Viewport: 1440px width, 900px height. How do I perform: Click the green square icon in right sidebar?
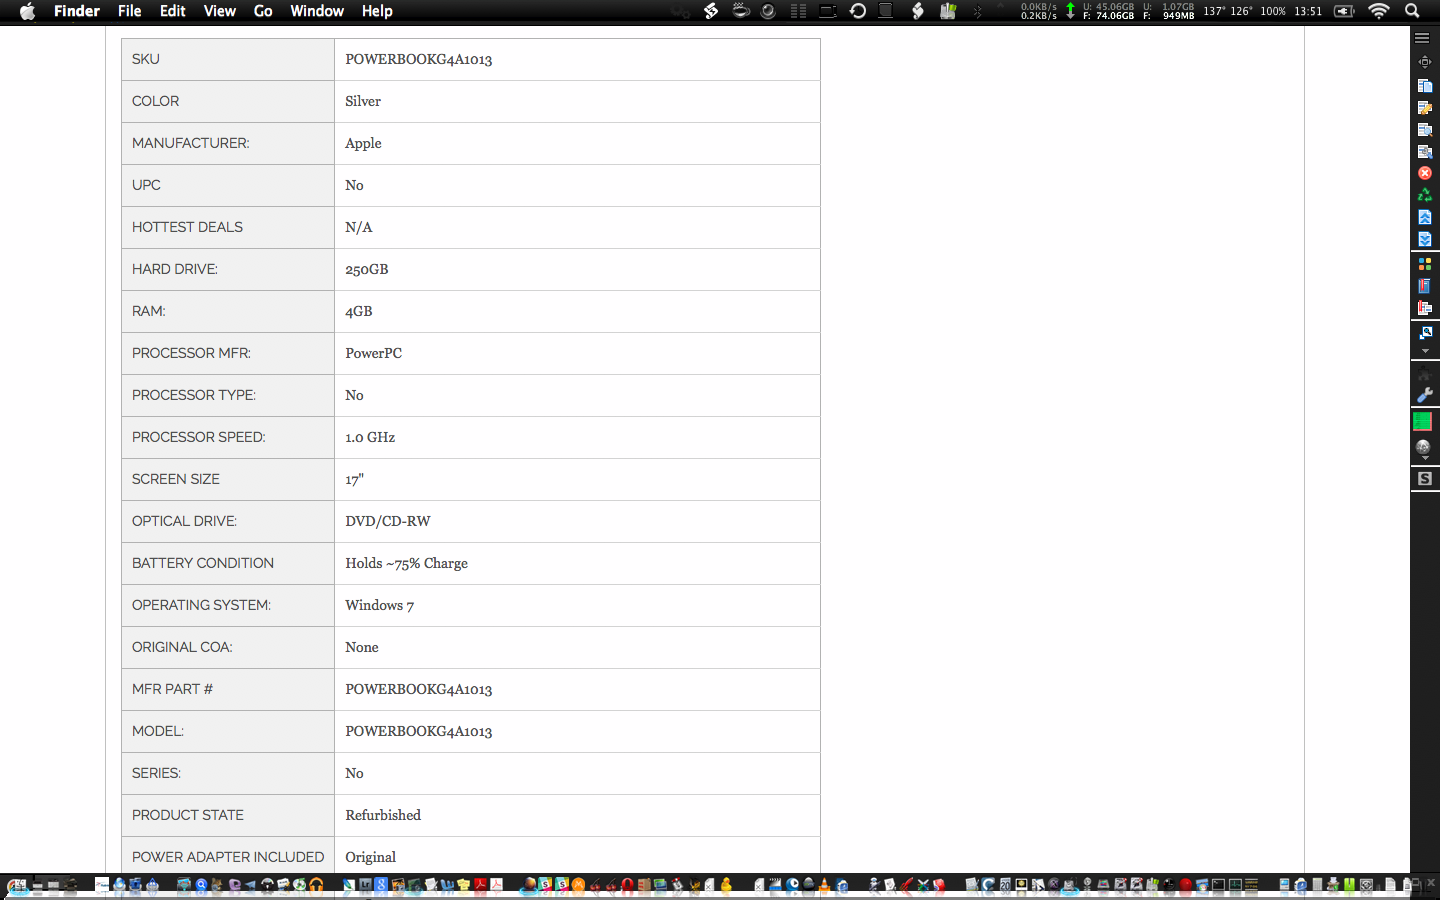pos(1422,422)
